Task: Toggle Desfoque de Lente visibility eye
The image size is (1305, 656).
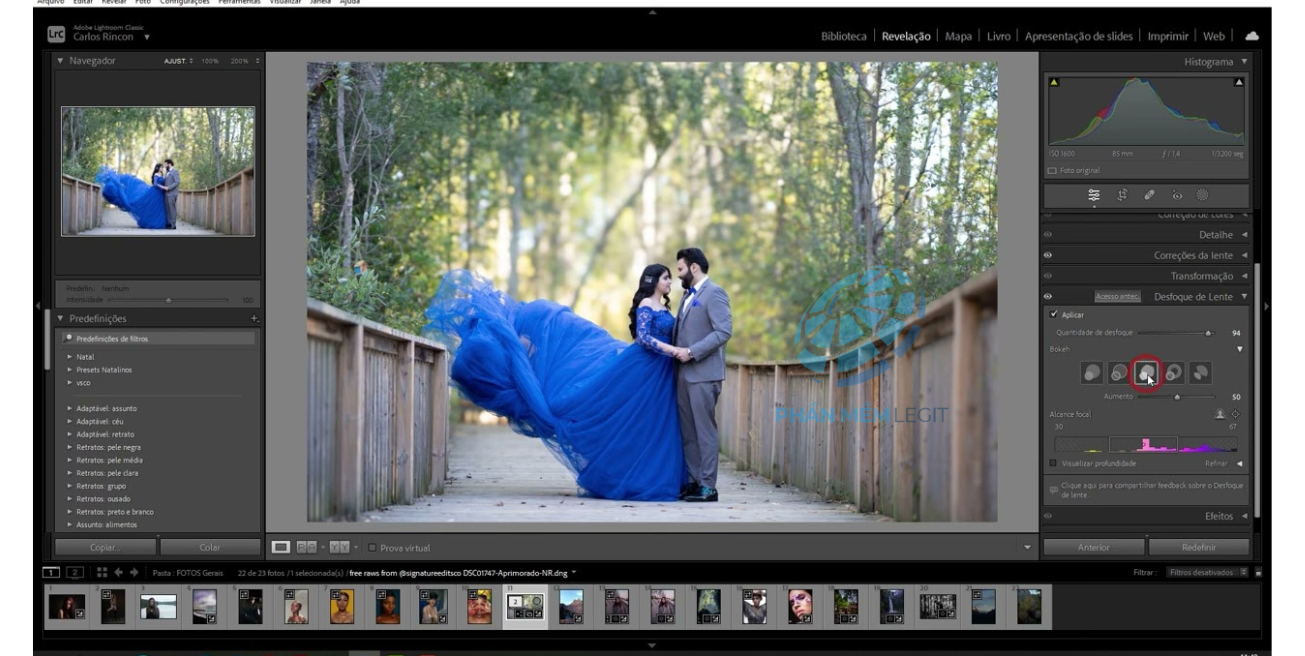Action: (x=1048, y=297)
